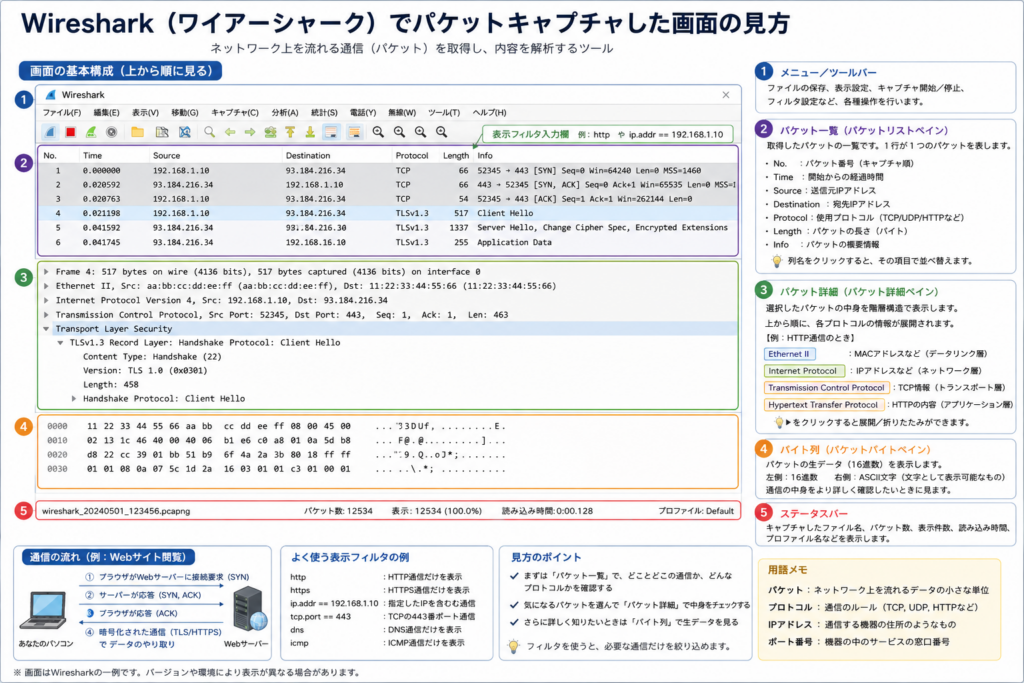Sort packets by the Time column header
Screen dimensions: 1024x683
92,155
